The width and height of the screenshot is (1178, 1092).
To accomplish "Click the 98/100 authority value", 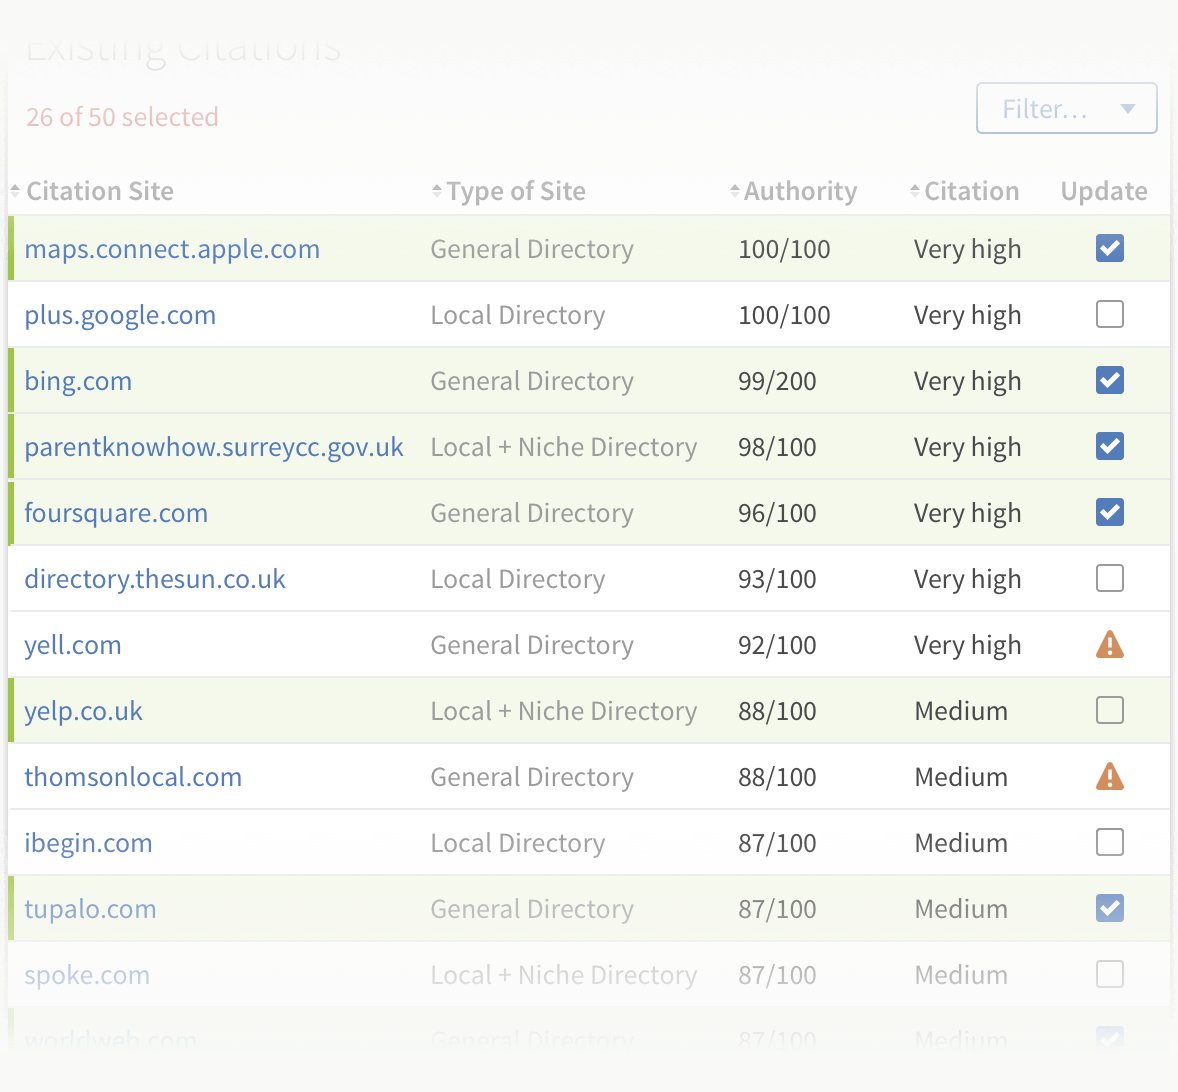I will (777, 448).
